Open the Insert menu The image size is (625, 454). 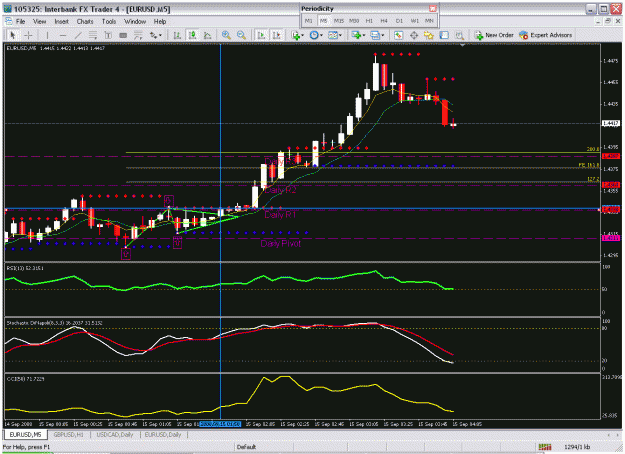pyautogui.click(x=61, y=22)
